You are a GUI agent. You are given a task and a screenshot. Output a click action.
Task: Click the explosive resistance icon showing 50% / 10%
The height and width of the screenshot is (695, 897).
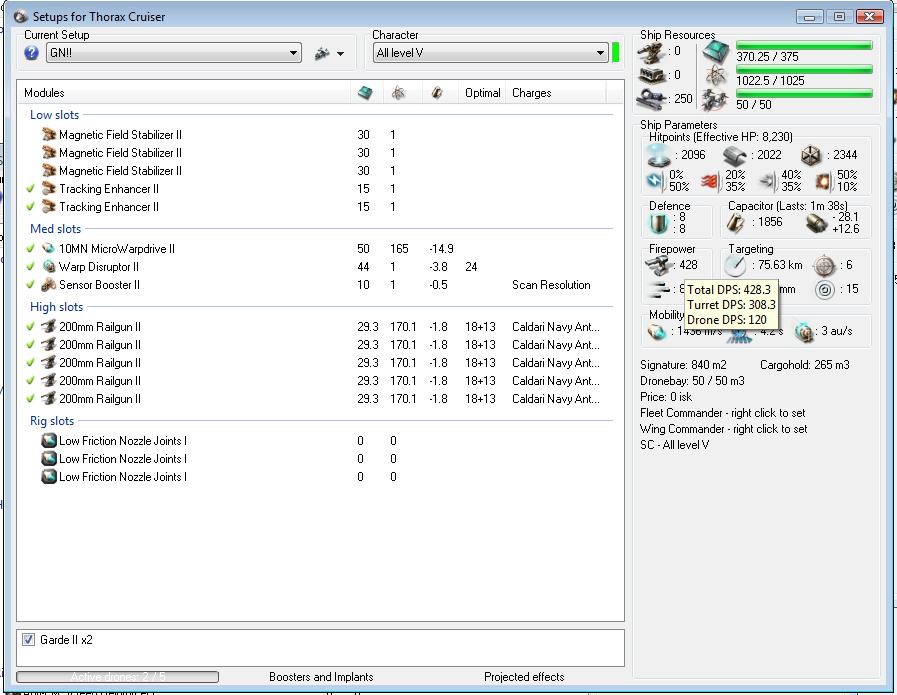(x=823, y=181)
